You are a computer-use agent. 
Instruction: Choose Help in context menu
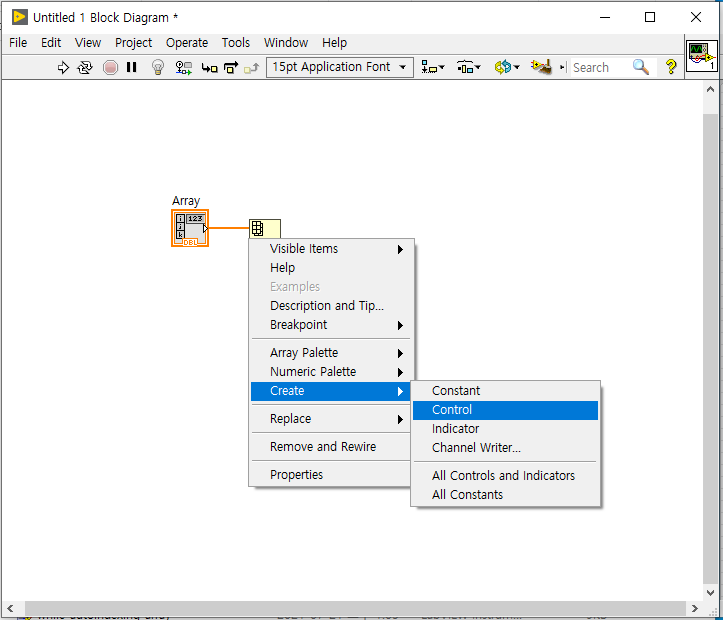coord(331,268)
